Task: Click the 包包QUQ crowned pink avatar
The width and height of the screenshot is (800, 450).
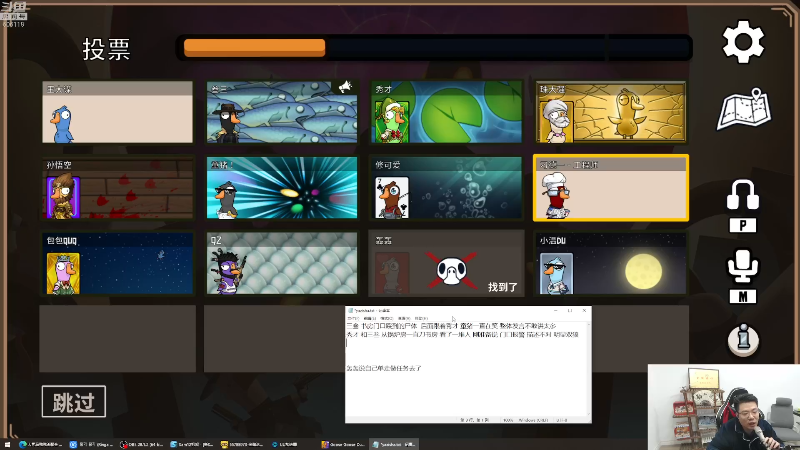Action: (63, 273)
